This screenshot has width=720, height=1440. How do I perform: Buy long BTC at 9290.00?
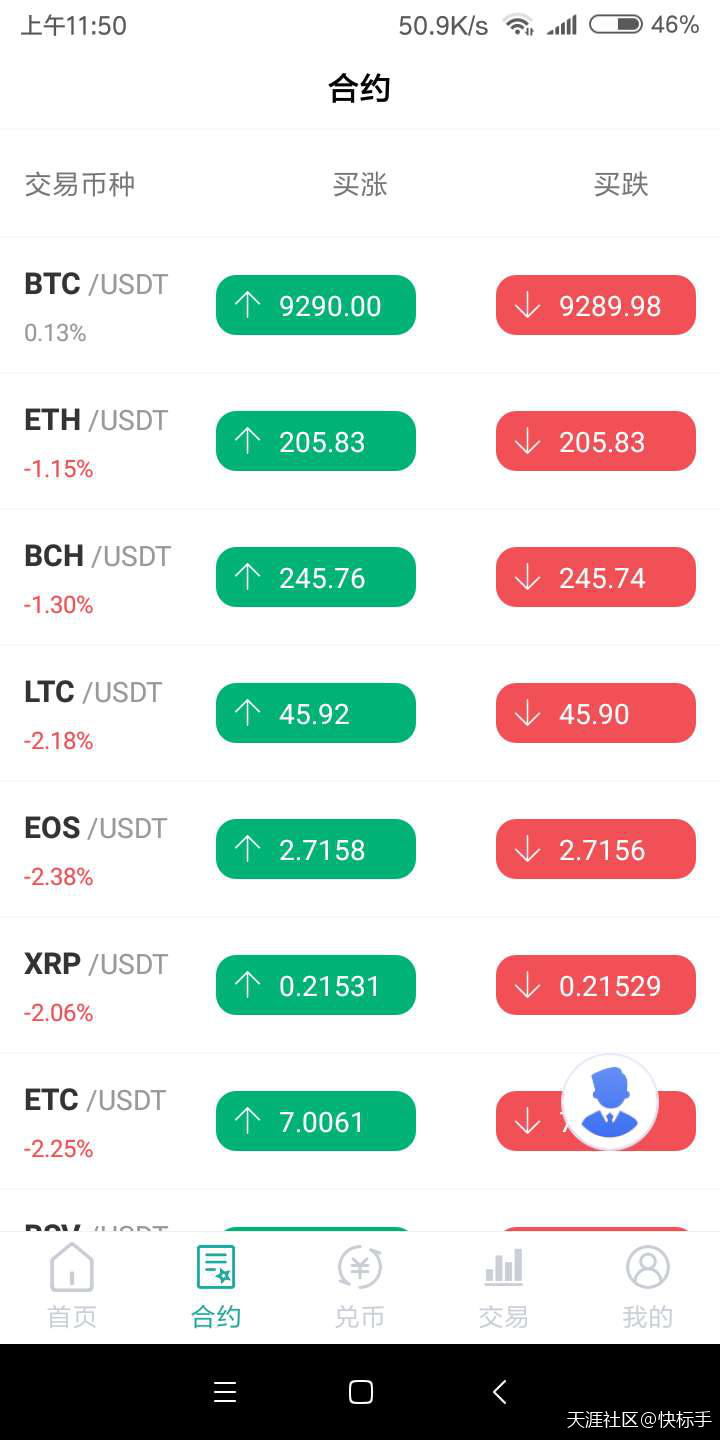tap(316, 305)
